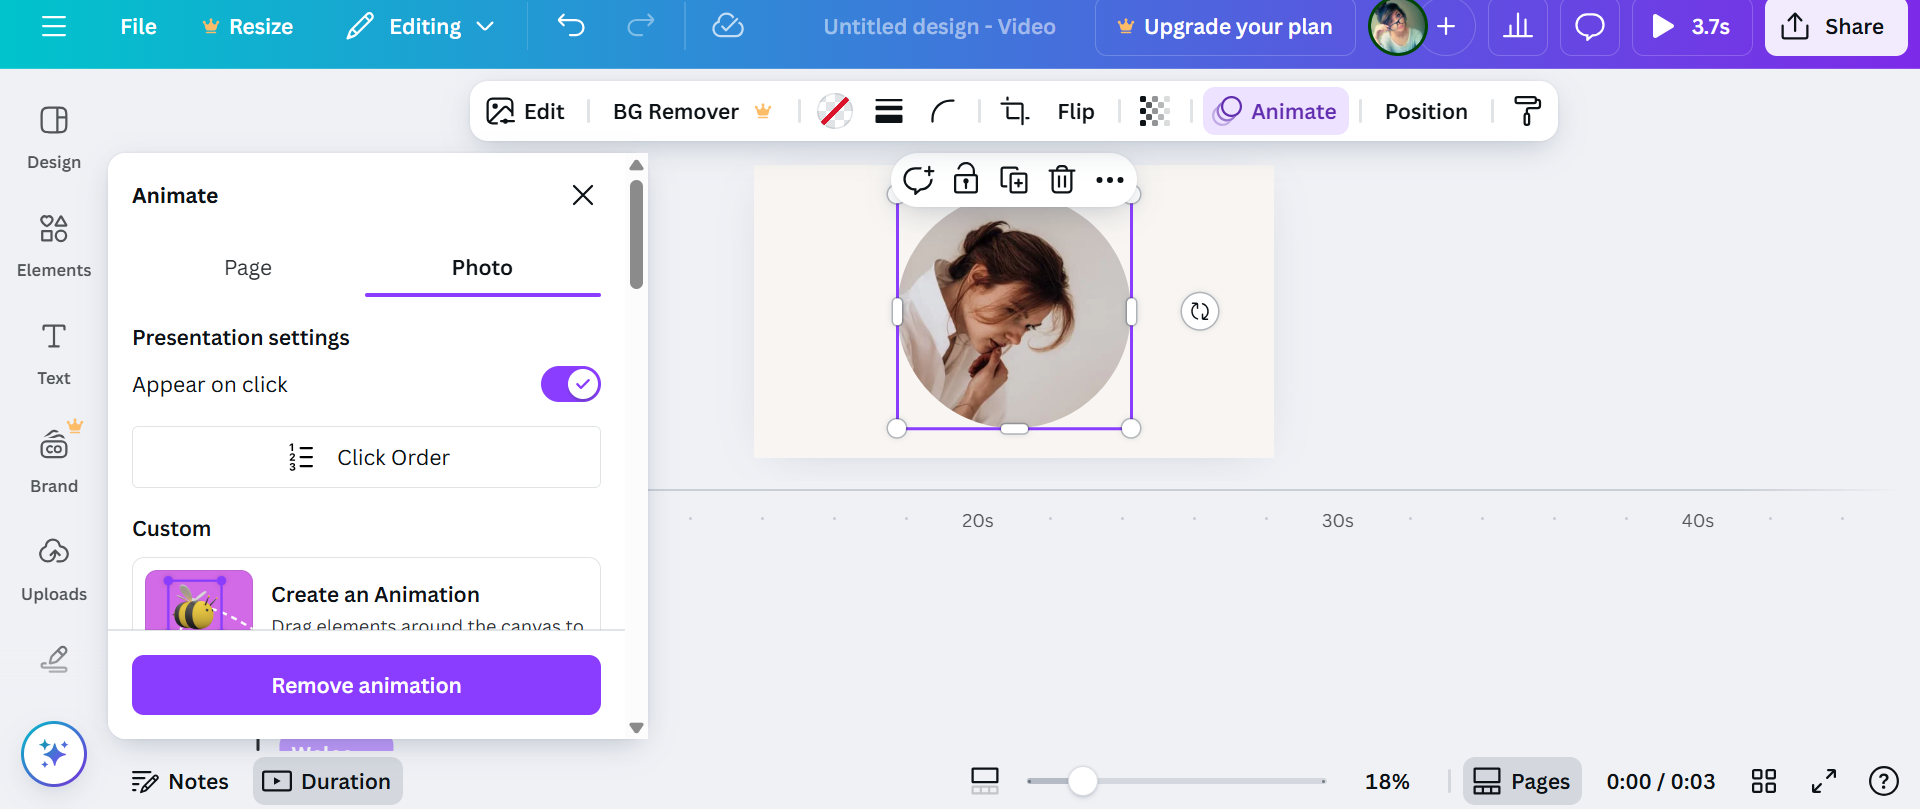Open the BG Remover tool
Image resolution: width=1920 pixels, height=809 pixels.
coord(692,111)
